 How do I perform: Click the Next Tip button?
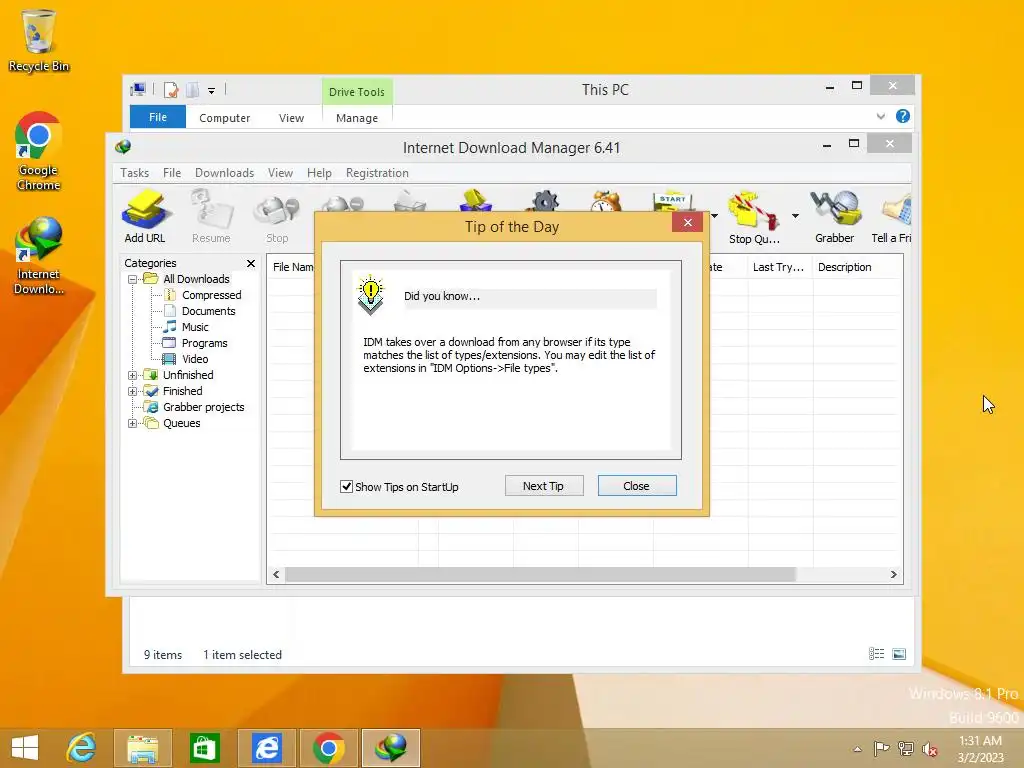[544, 486]
